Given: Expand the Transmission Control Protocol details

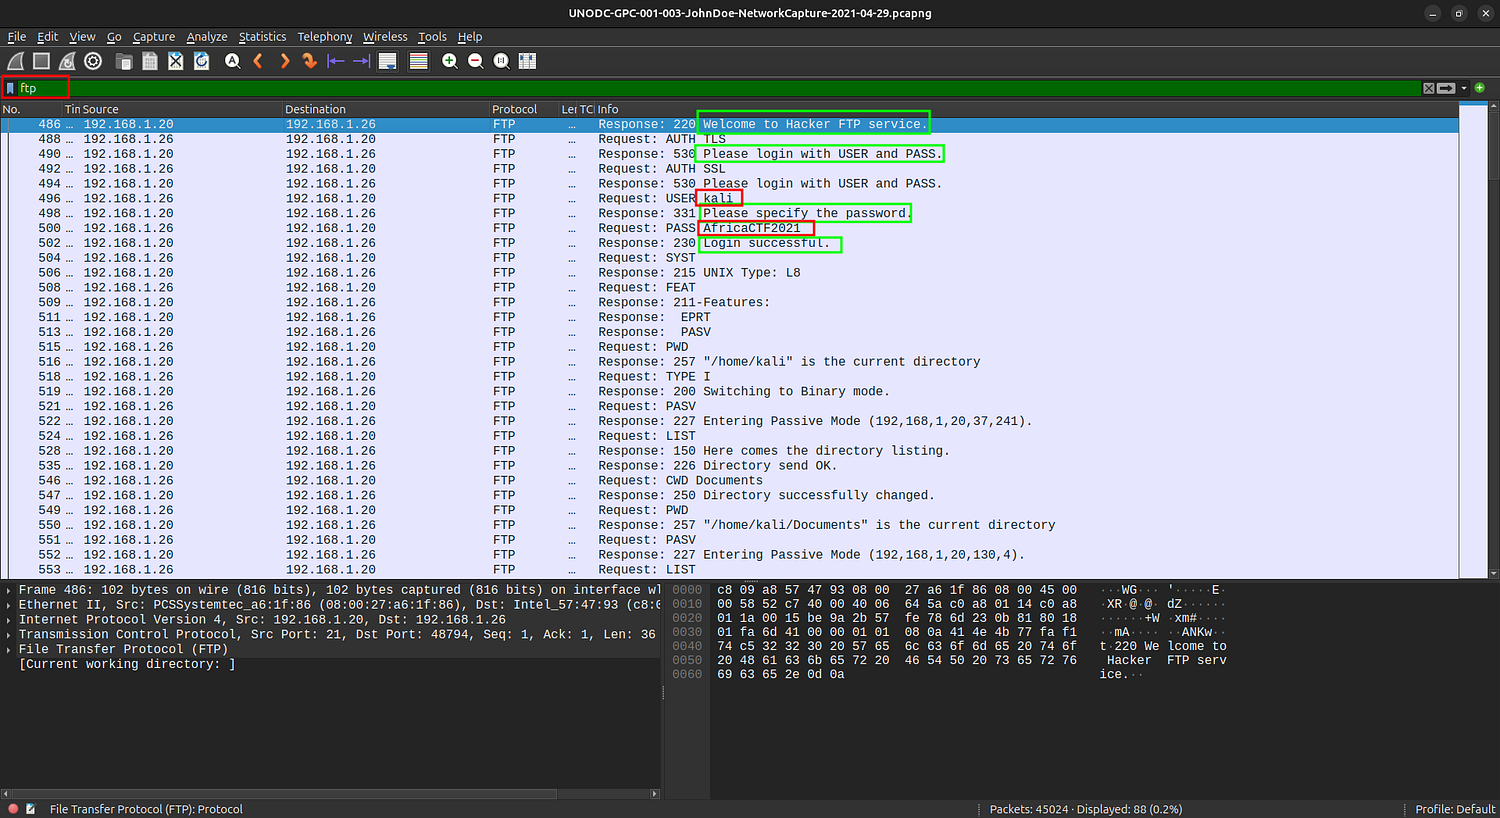Looking at the screenshot, I should click(x=9, y=634).
